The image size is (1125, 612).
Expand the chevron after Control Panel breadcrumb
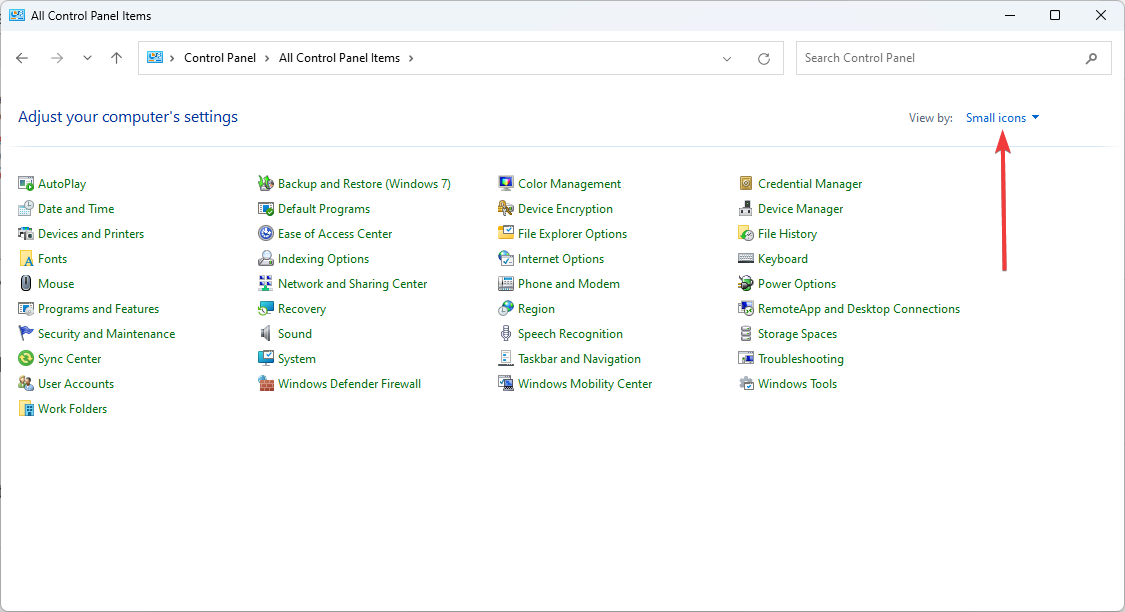267,59
